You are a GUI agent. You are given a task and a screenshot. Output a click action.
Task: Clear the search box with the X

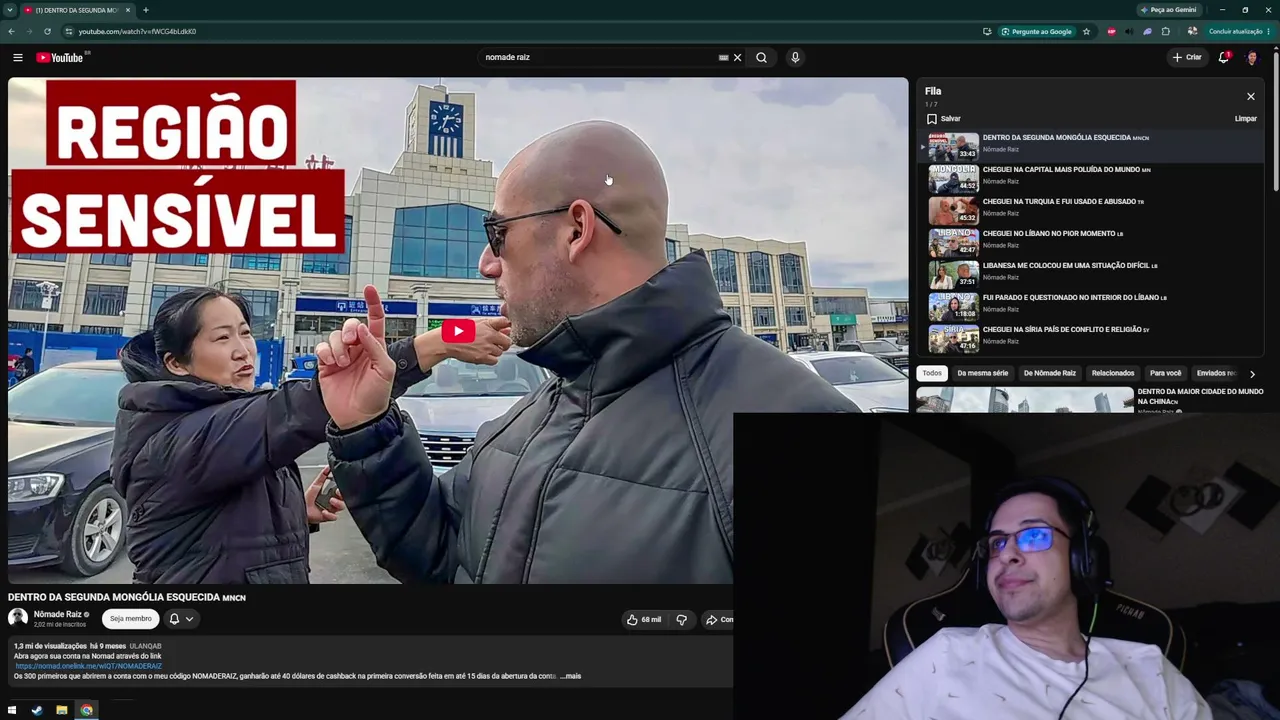[x=738, y=58]
